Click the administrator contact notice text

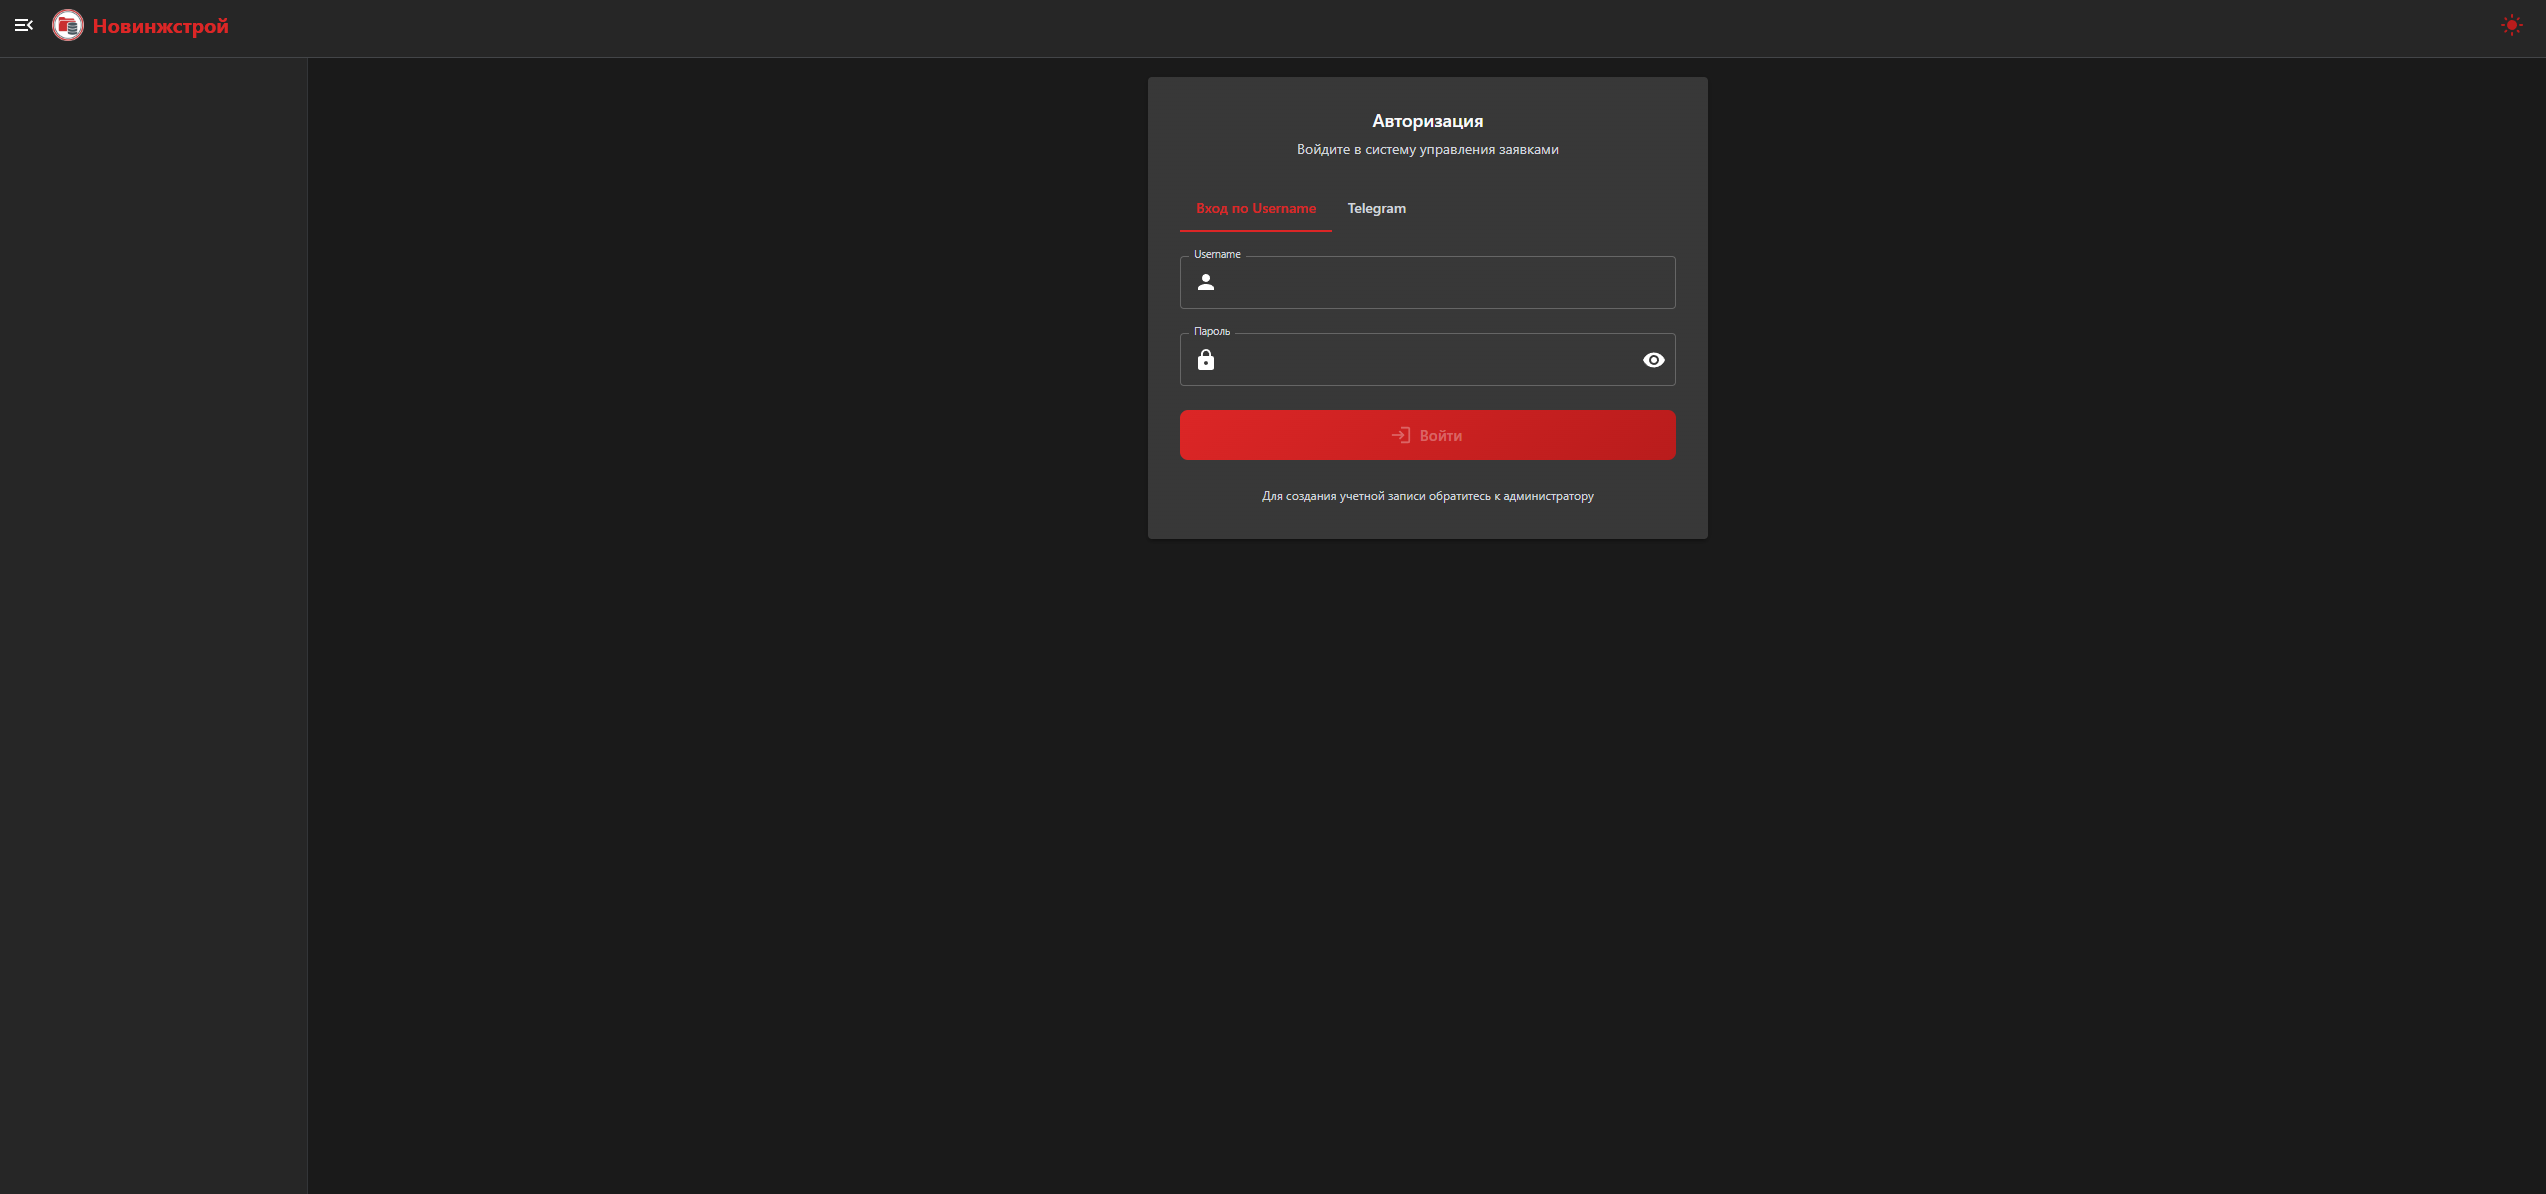(x=1427, y=496)
